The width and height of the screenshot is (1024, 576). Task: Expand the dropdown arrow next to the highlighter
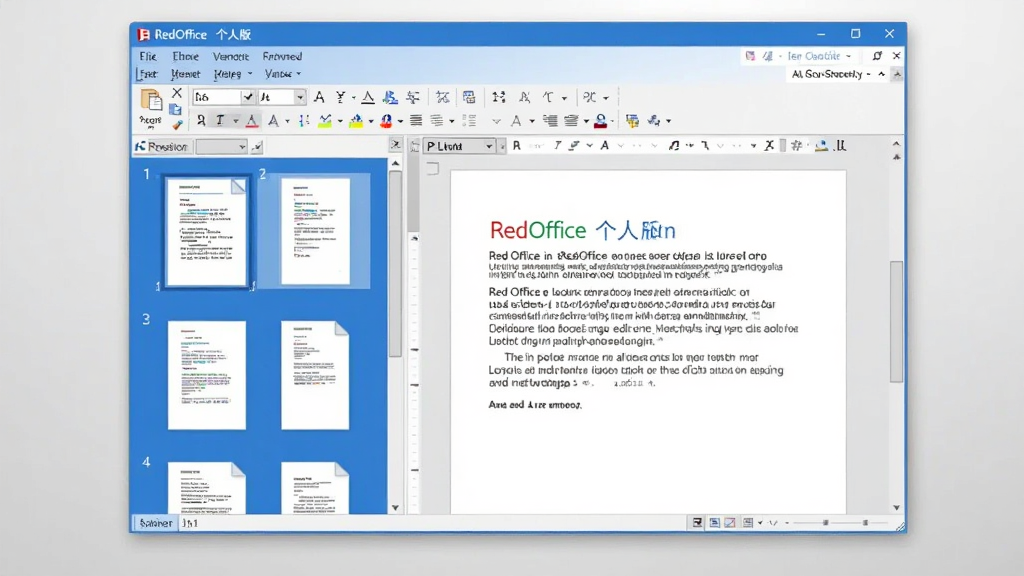(x=340, y=121)
